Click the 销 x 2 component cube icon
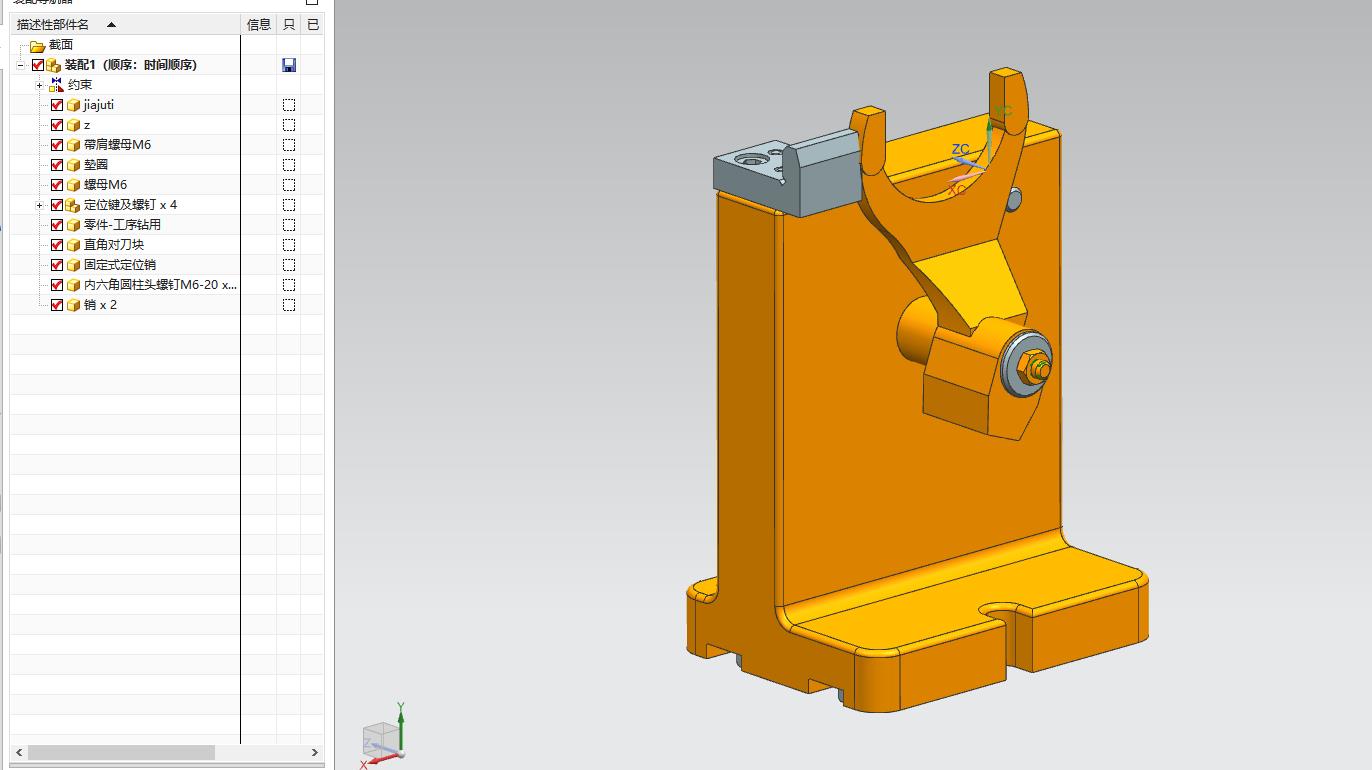 click(x=73, y=305)
